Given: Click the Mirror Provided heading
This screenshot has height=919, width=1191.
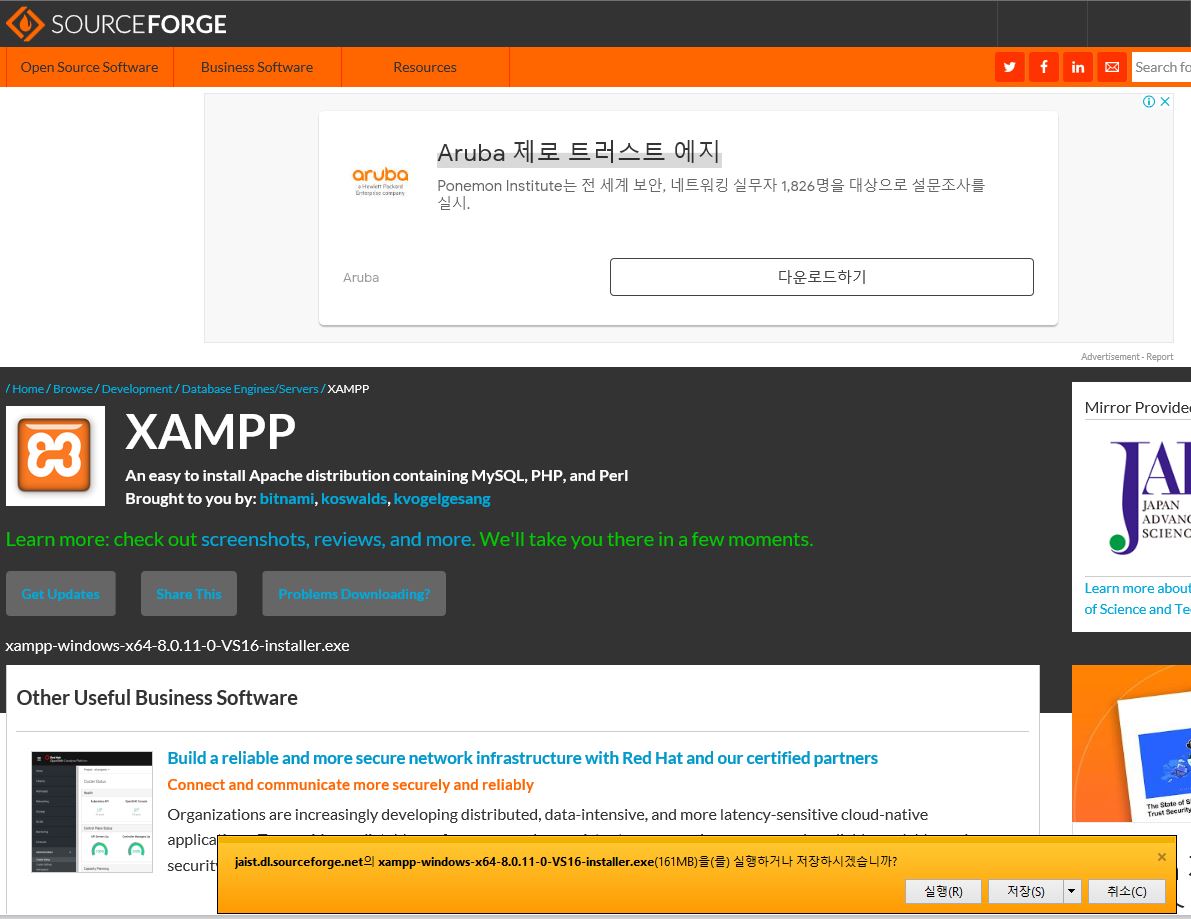Looking at the screenshot, I should tap(1137, 408).
